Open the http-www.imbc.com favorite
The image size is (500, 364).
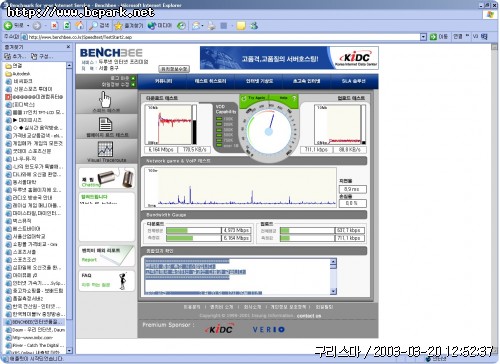pos(30,338)
